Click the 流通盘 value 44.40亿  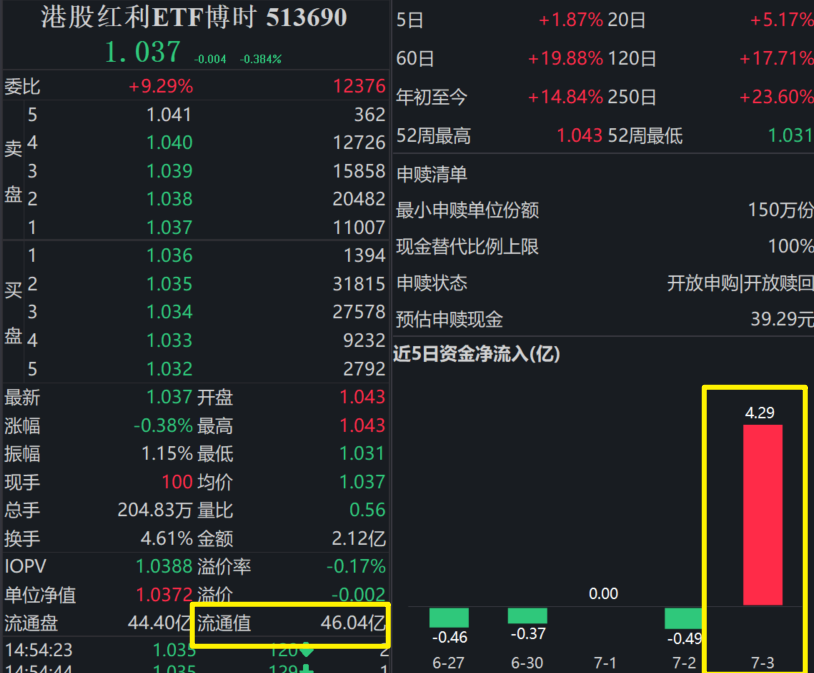159,623
